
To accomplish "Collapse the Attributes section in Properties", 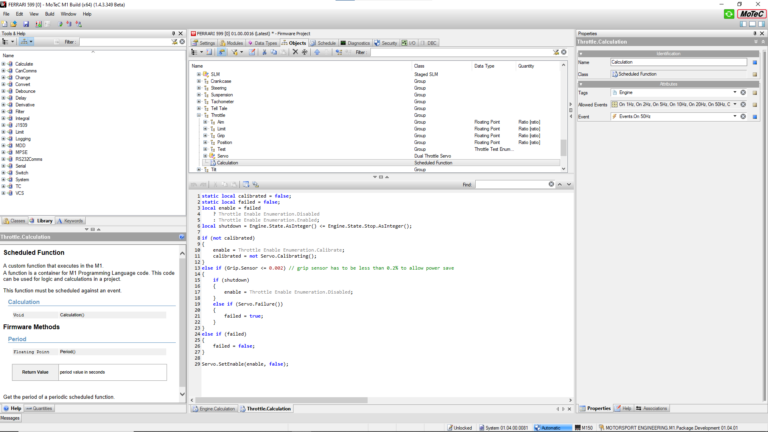I will tap(581, 84).
